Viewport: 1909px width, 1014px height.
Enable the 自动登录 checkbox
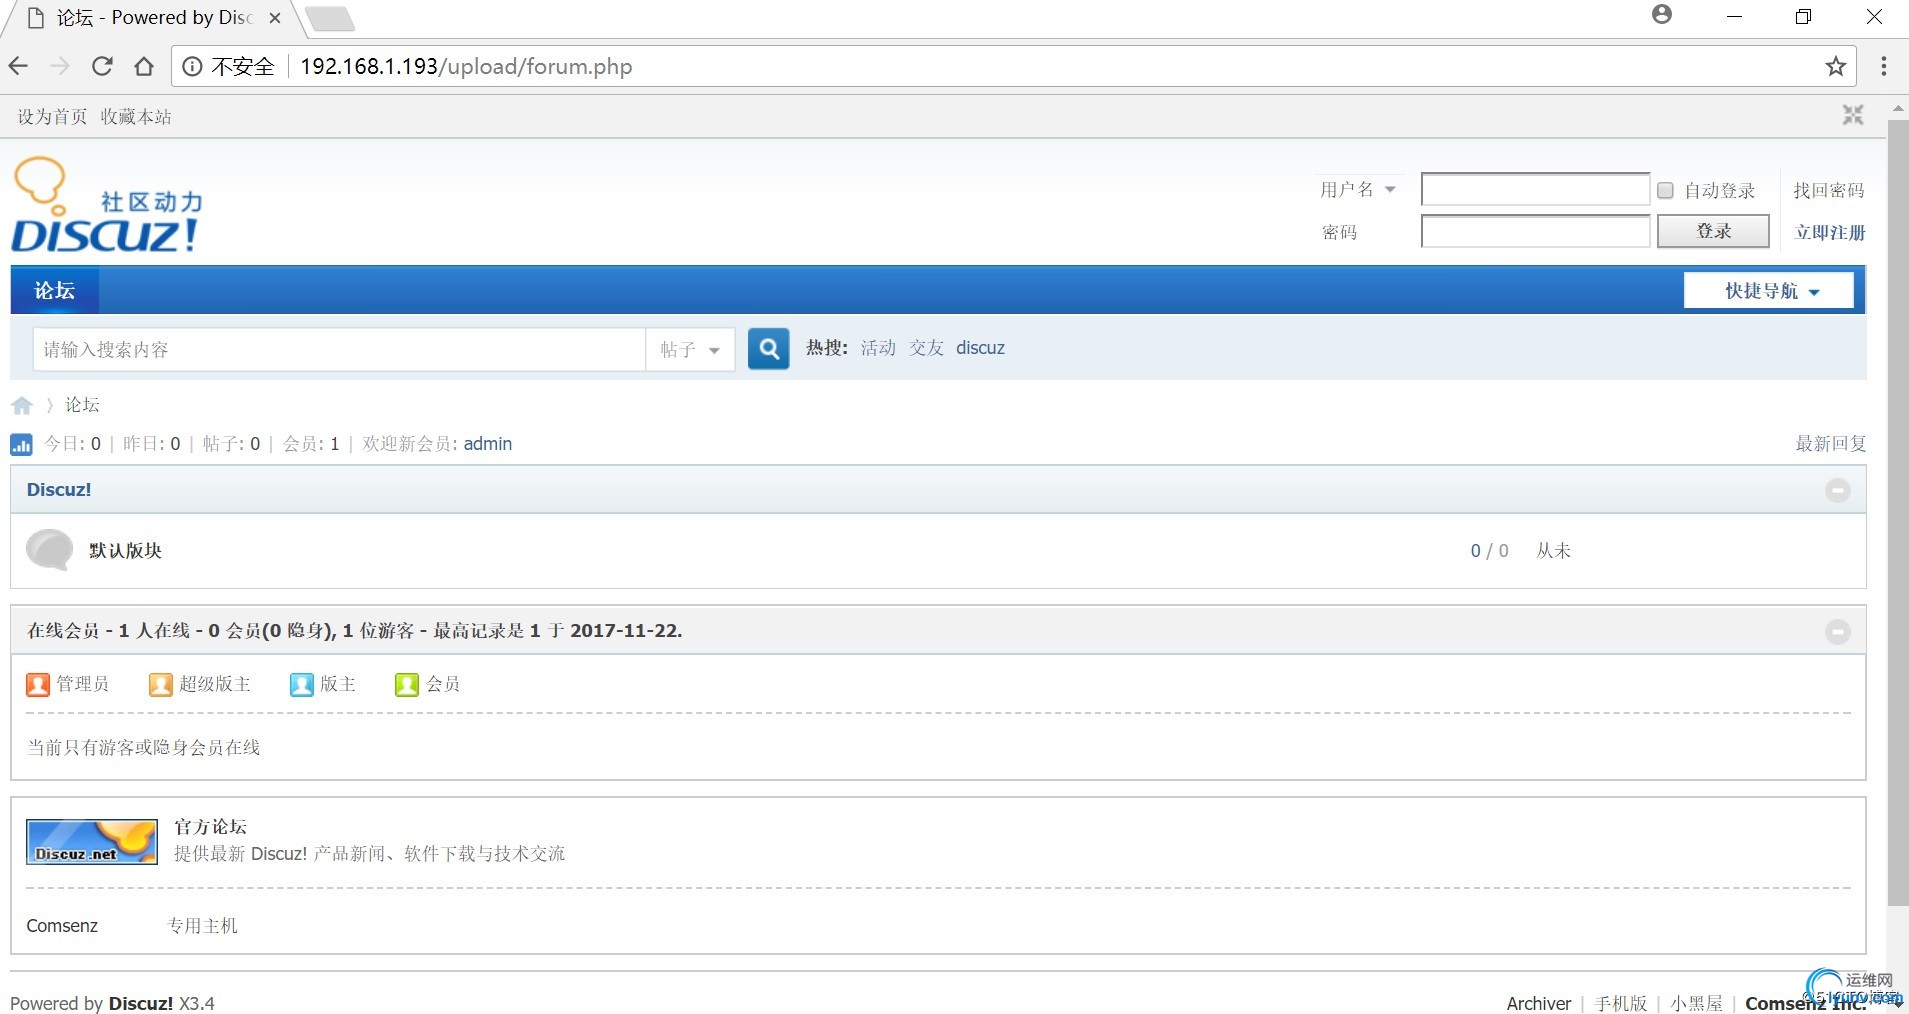pyautogui.click(x=1665, y=190)
